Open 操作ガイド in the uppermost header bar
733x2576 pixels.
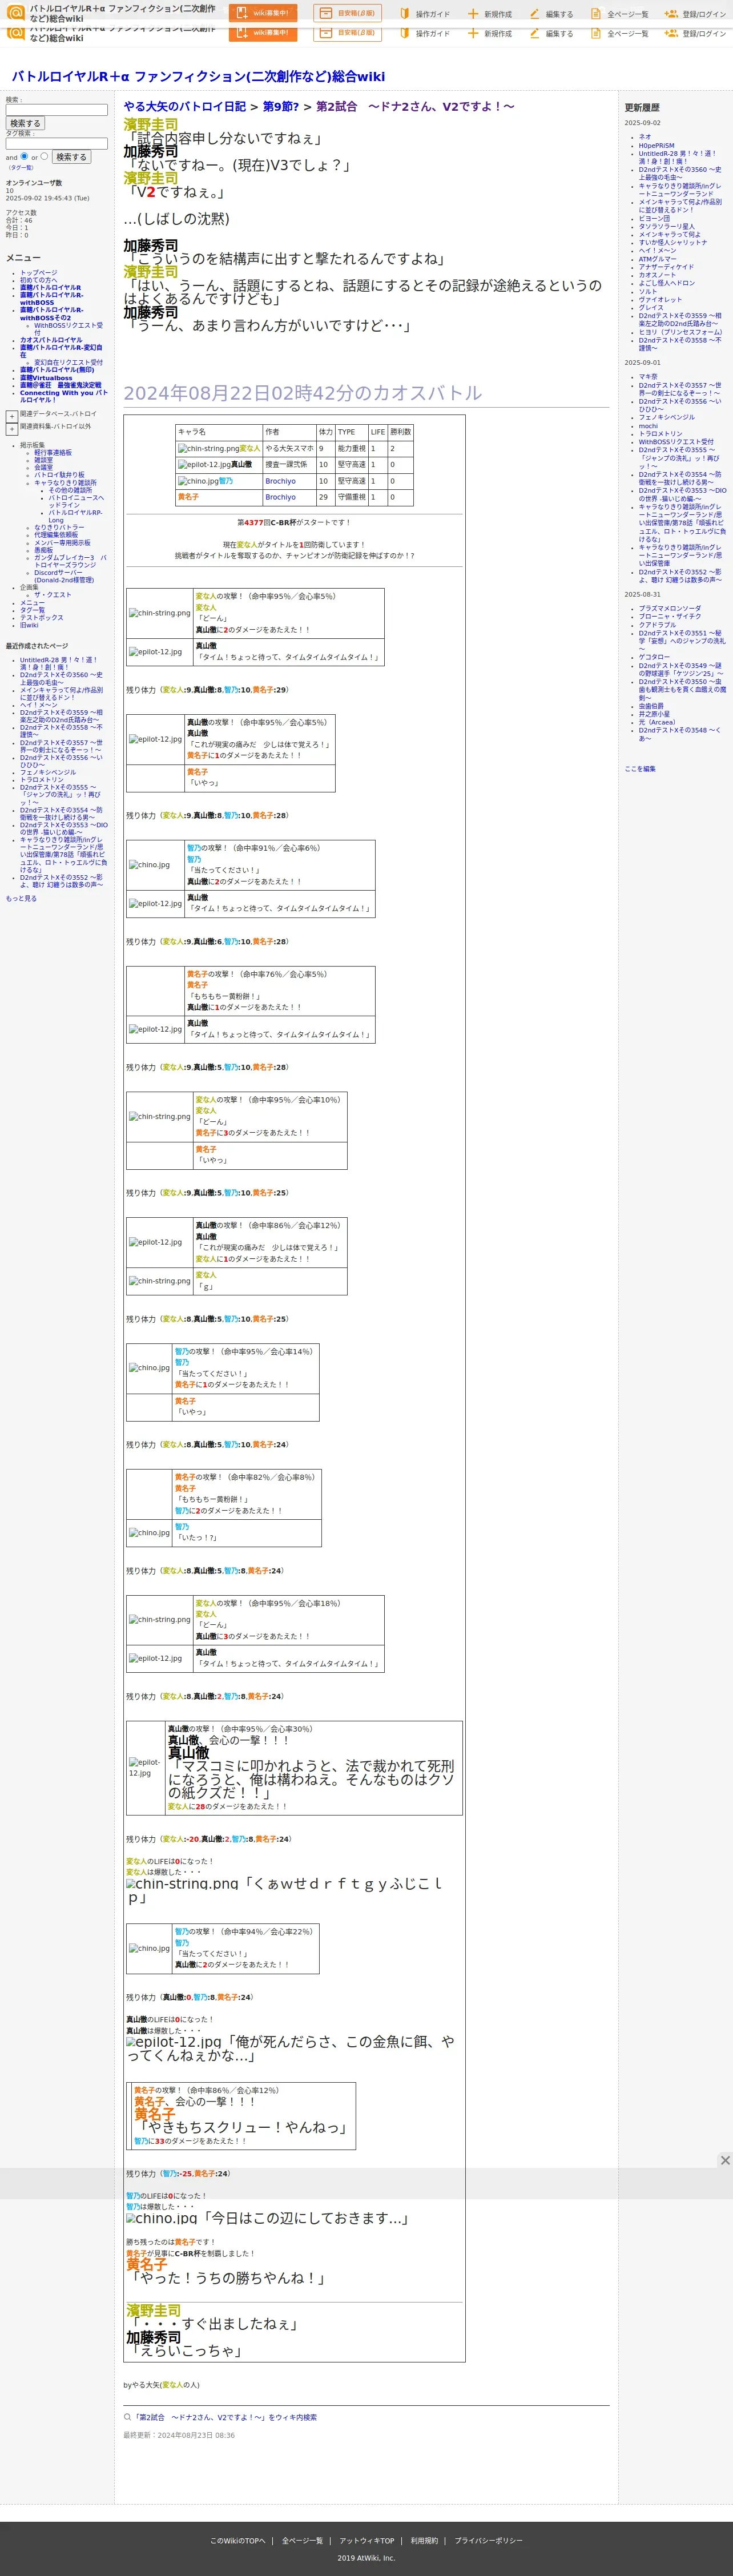pos(425,14)
